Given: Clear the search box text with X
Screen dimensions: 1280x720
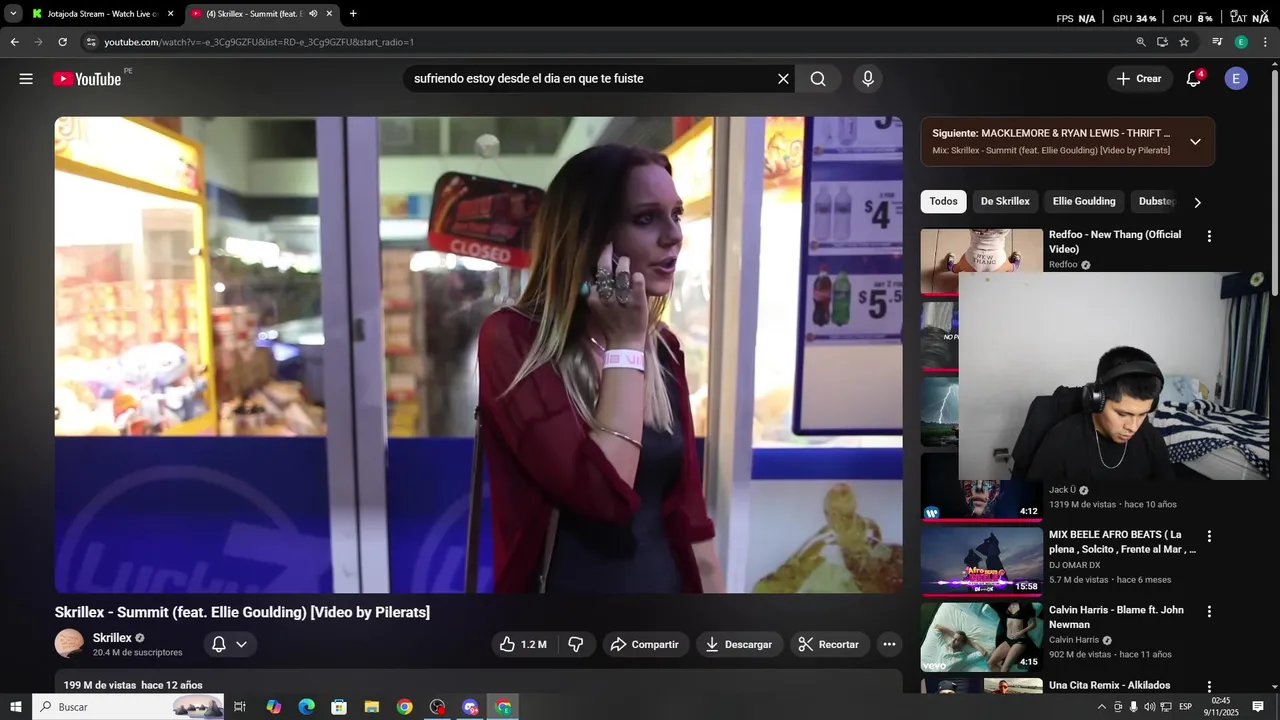Looking at the screenshot, I should pyautogui.click(x=783, y=79).
